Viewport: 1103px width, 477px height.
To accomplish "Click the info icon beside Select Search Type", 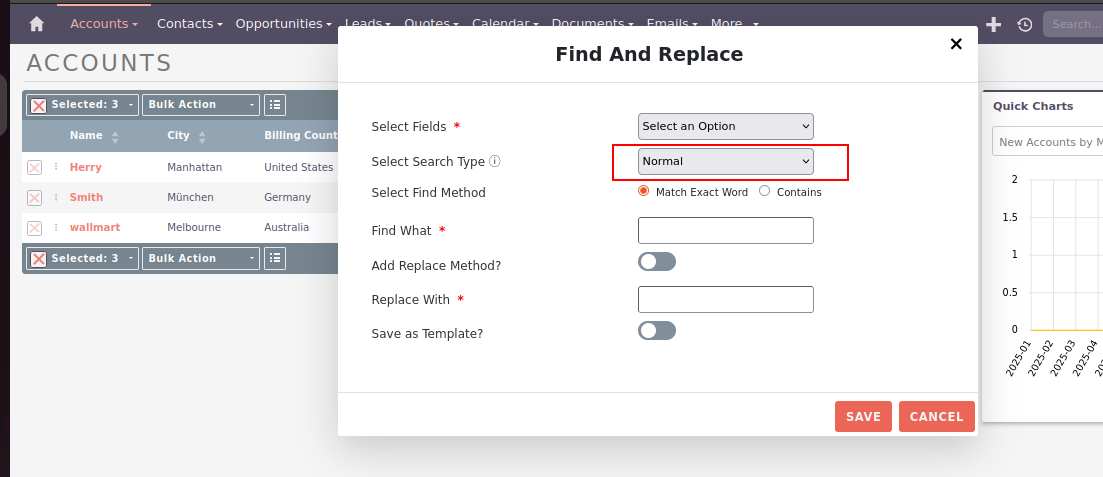I will coord(495,161).
